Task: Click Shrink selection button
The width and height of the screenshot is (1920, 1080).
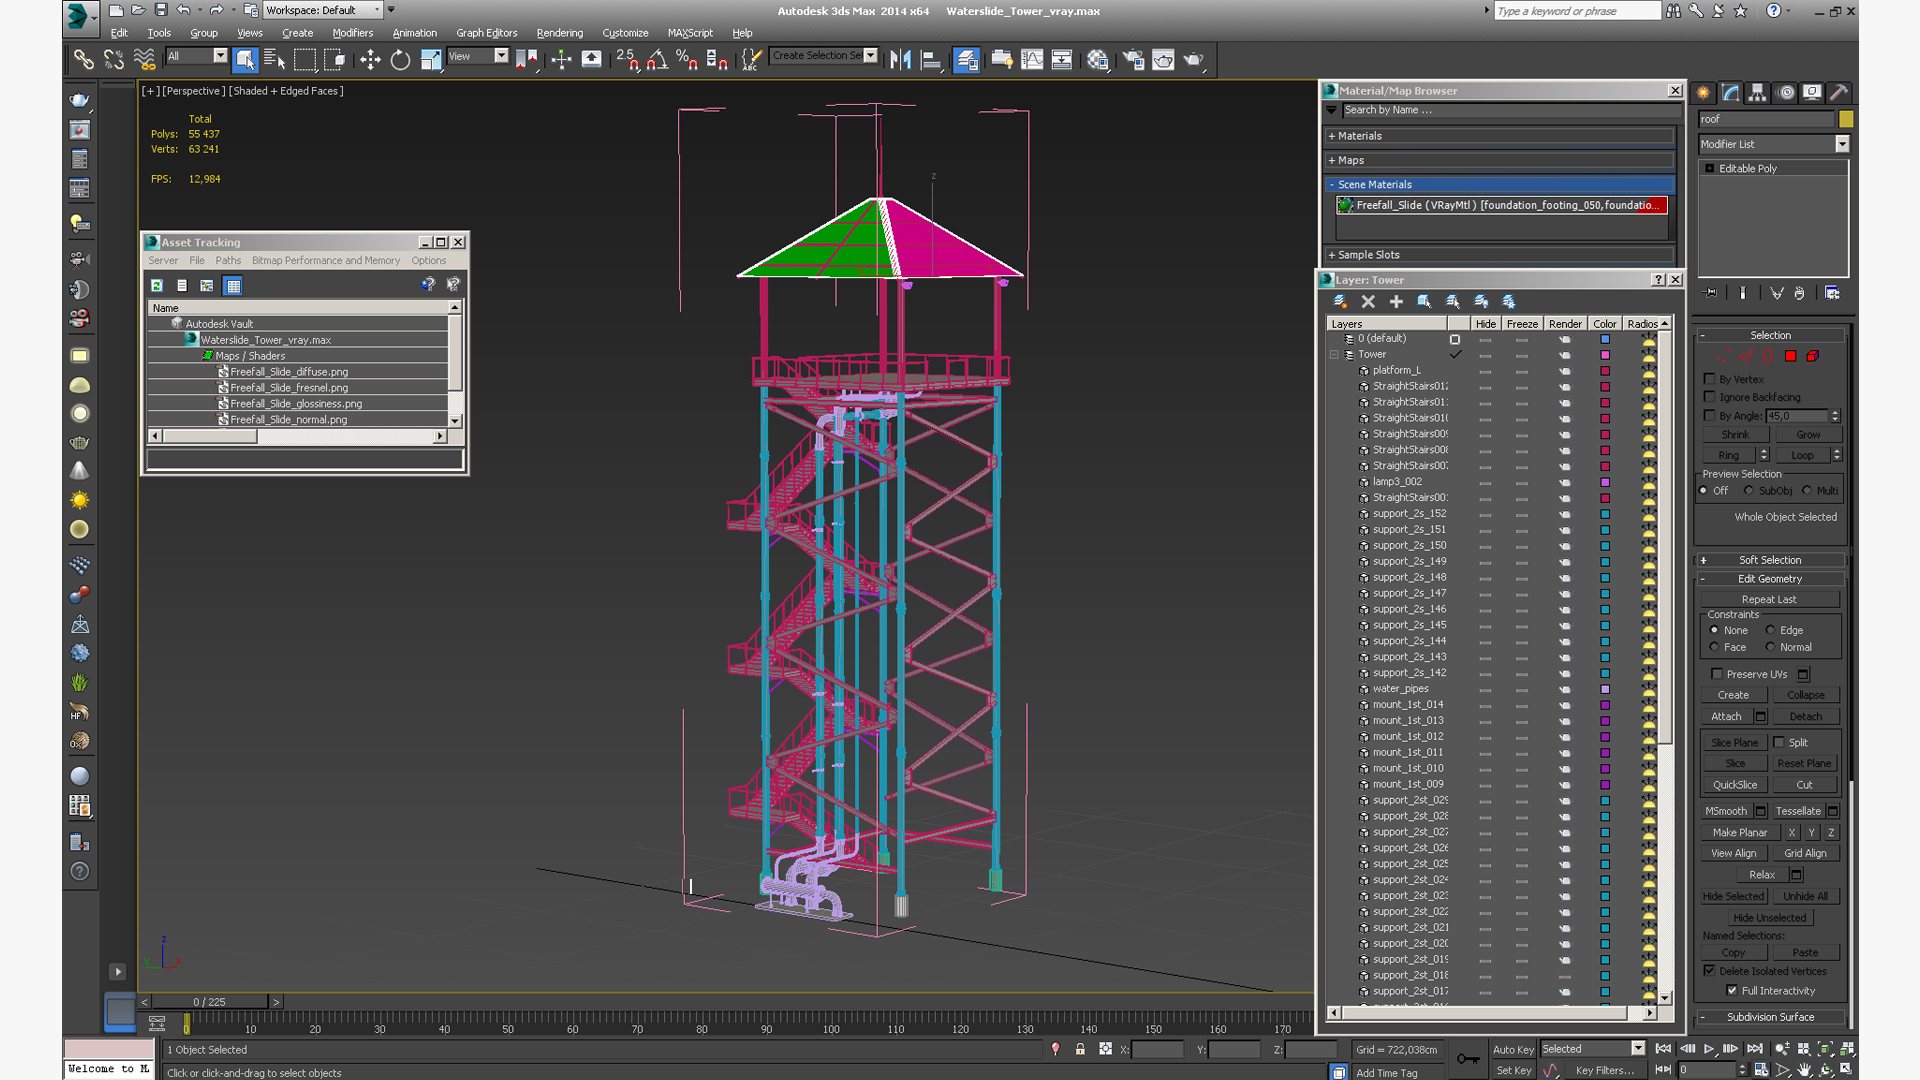Action: [1735, 435]
